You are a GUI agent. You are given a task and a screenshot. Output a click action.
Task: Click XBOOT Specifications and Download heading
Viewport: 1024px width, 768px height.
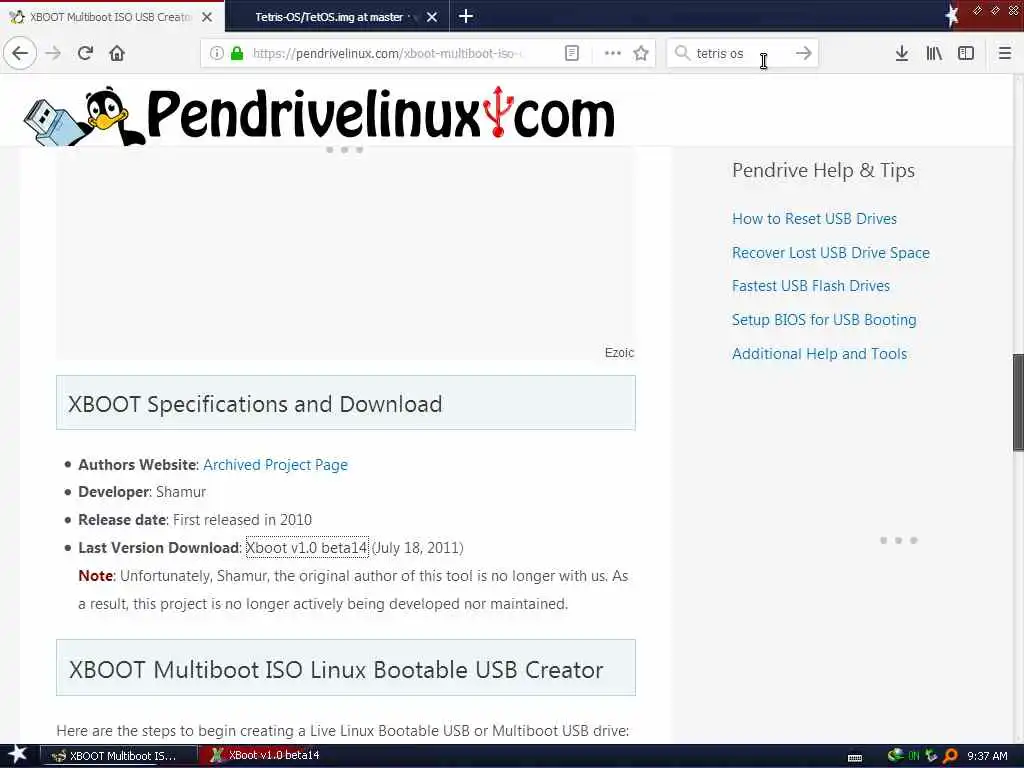pyautogui.click(x=255, y=404)
